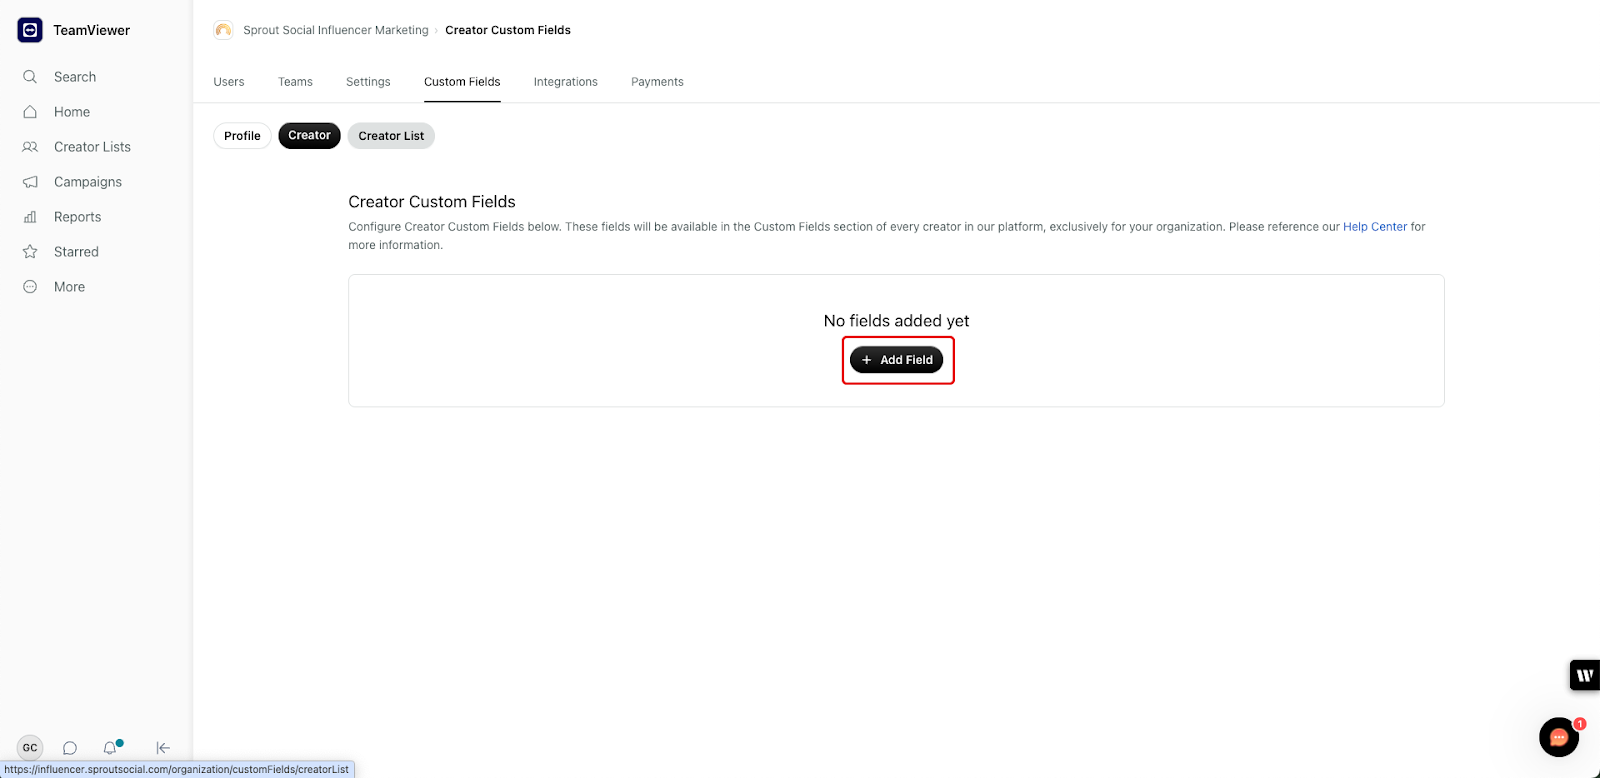This screenshot has width=1600, height=778.
Task: Switch to the Payments tab
Action: click(x=657, y=82)
